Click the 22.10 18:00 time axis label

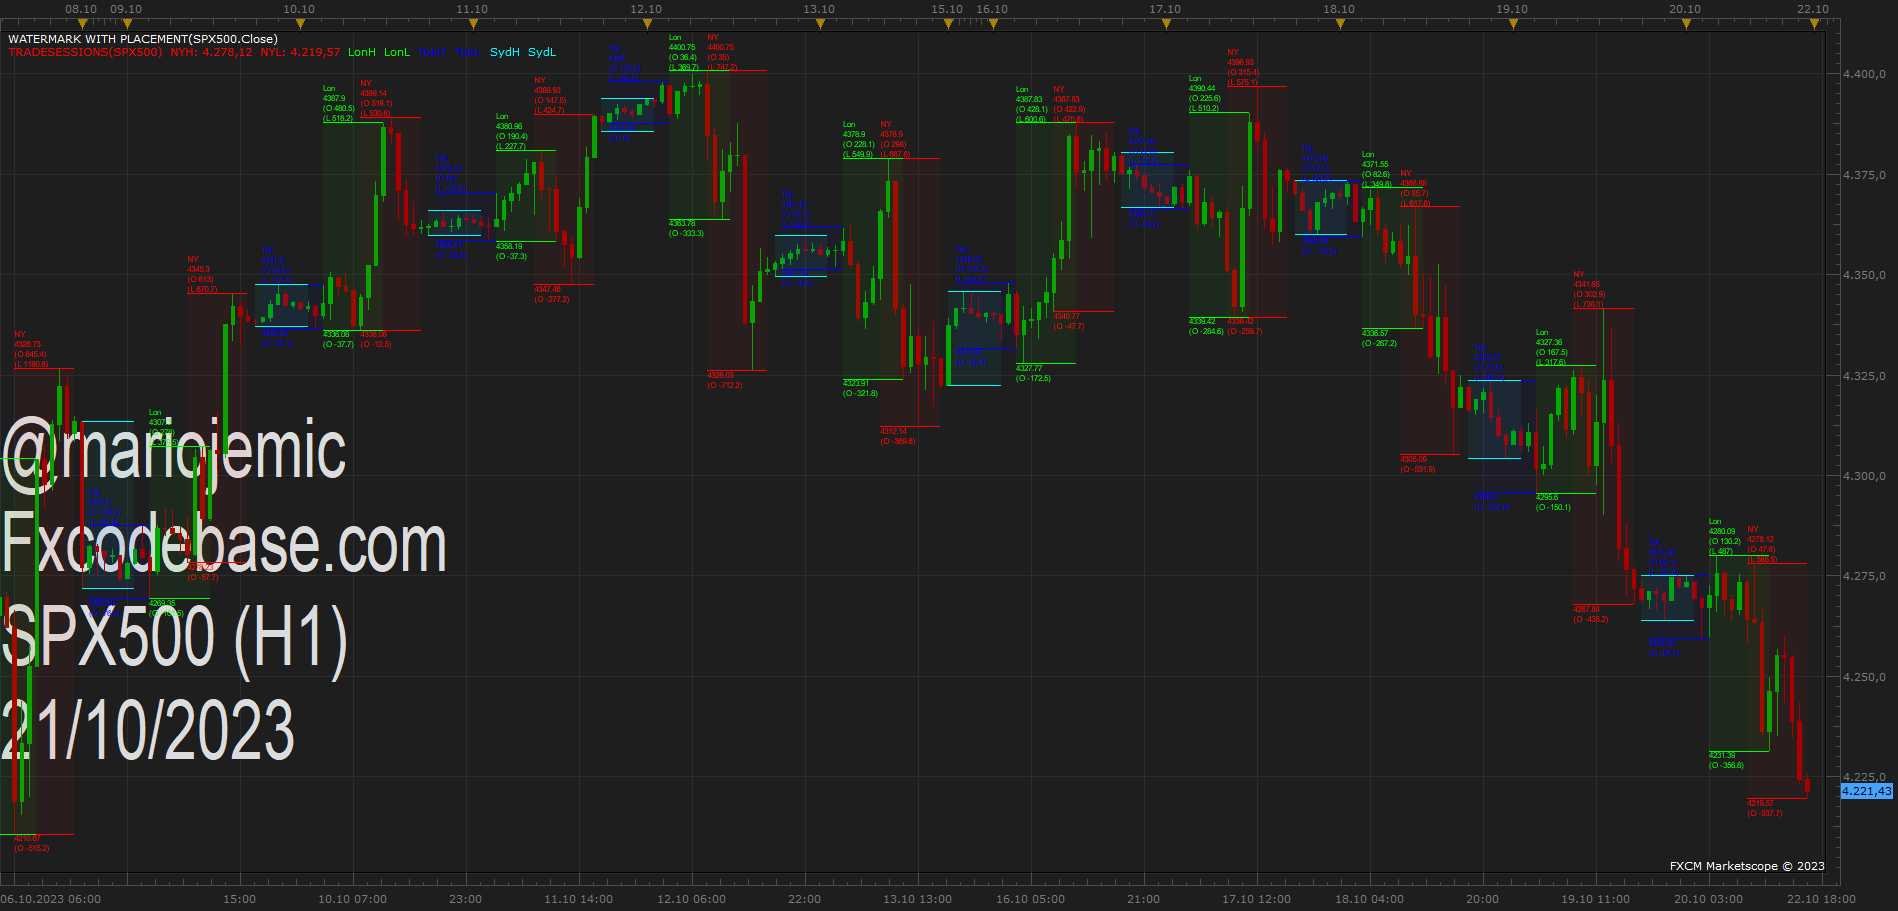click(x=1821, y=899)
